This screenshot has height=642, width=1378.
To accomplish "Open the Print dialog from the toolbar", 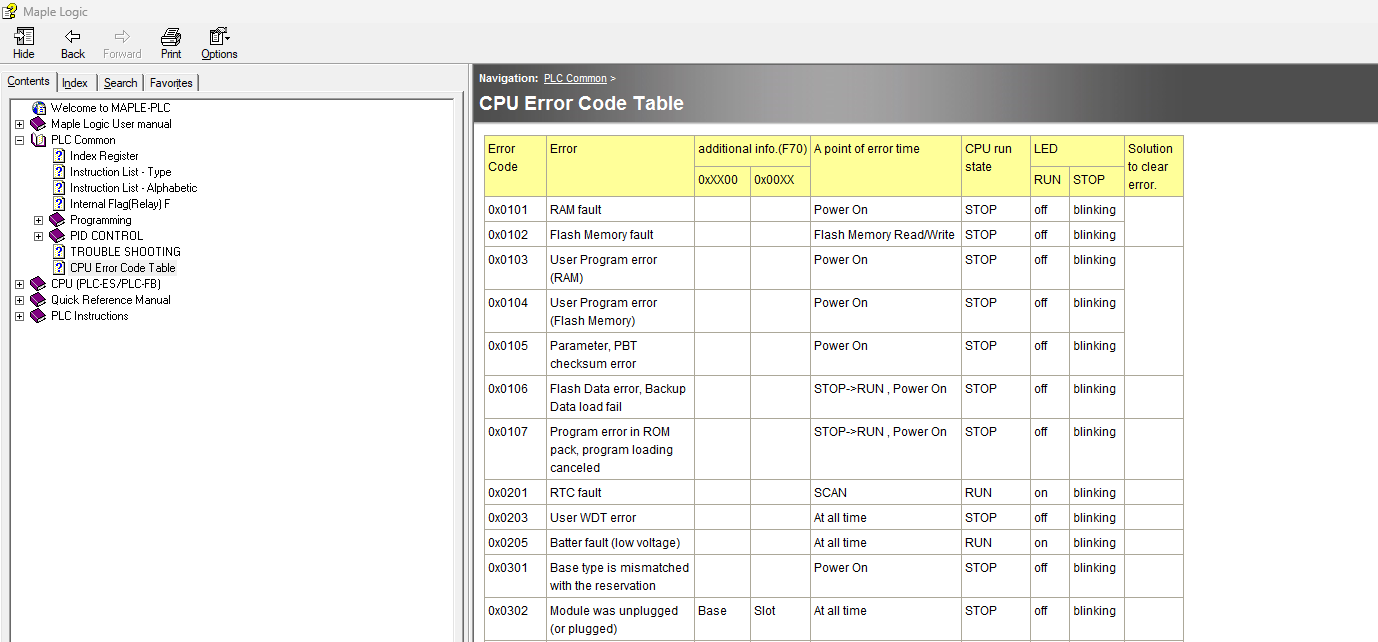I will (x=170, y=43).
